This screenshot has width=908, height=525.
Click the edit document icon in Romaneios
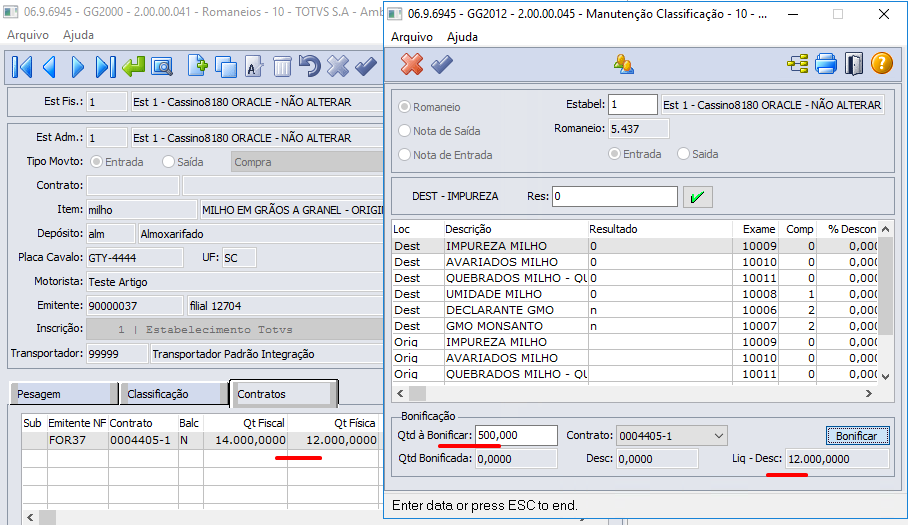coord(254,67)
